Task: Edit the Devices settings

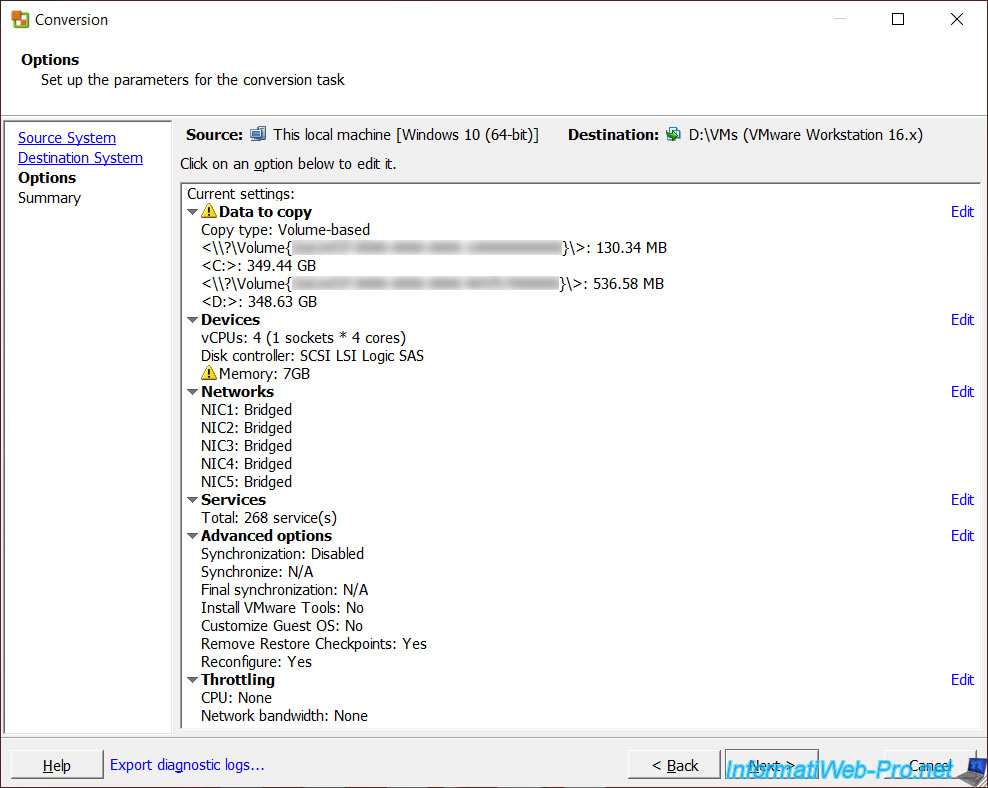Action: coord(962,320)
